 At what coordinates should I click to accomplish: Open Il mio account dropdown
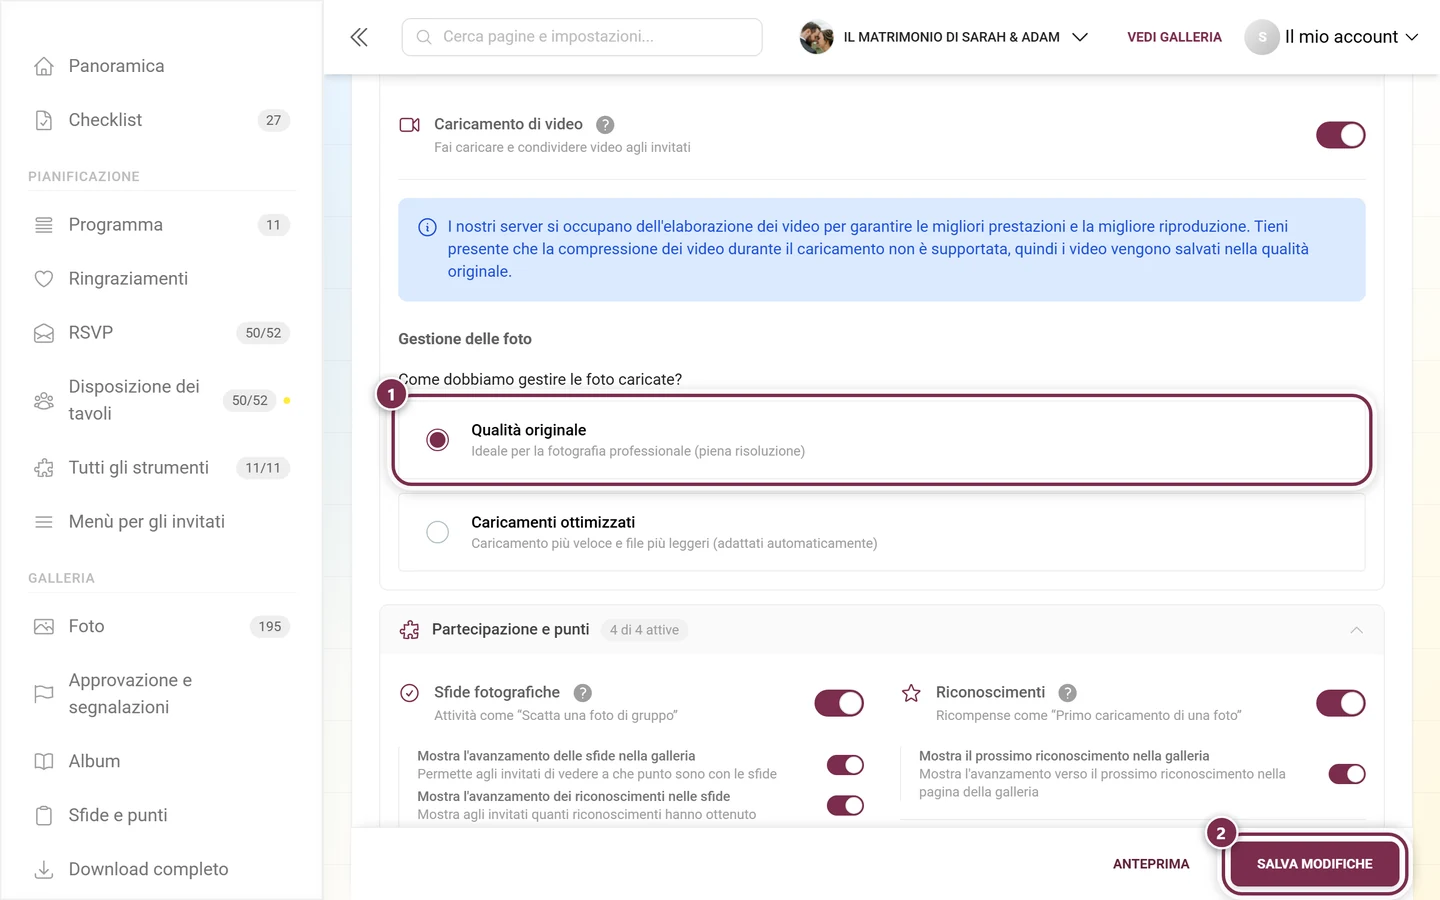click(1332, 37)
